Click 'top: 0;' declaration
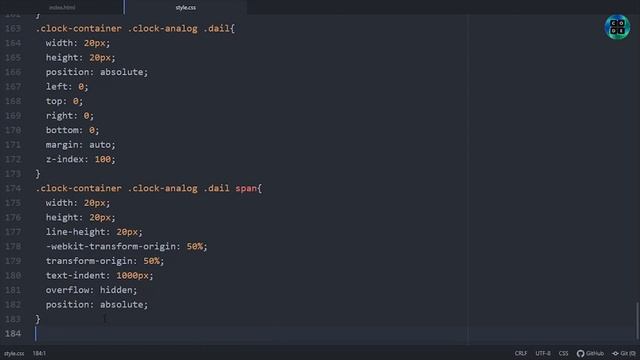Viewport: 640px width, 360px height. [x=64, y=101]
